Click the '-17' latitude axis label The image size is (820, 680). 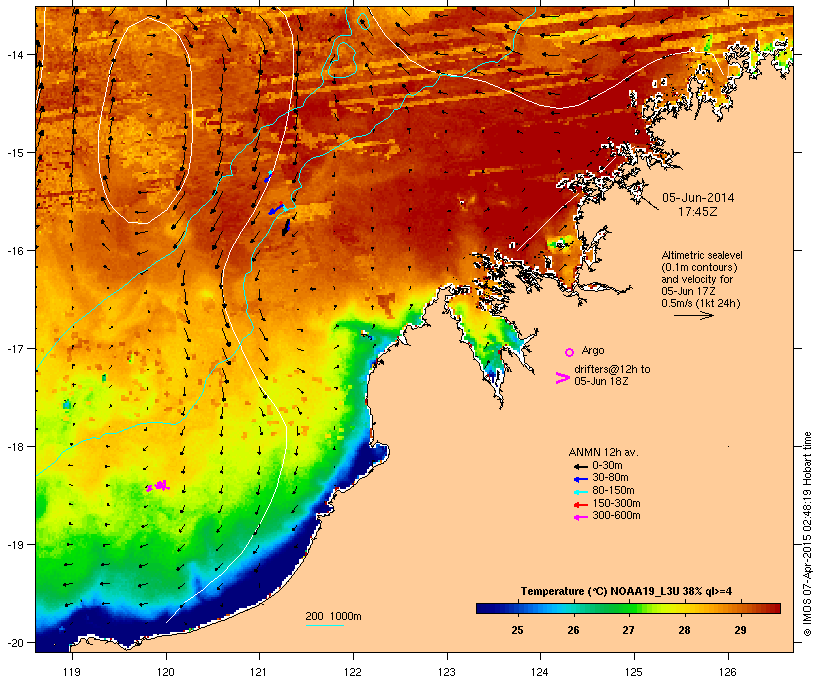click(x=14, y=349)
